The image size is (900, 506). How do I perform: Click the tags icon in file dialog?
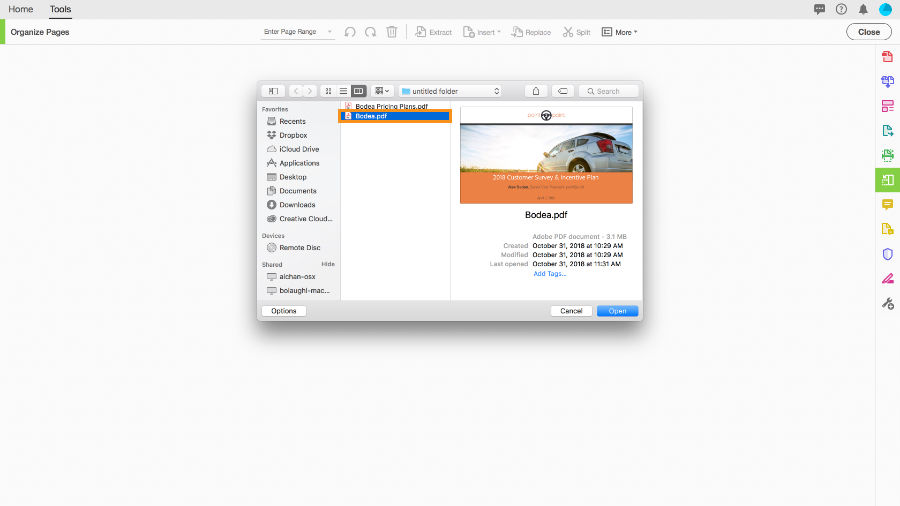562,91
